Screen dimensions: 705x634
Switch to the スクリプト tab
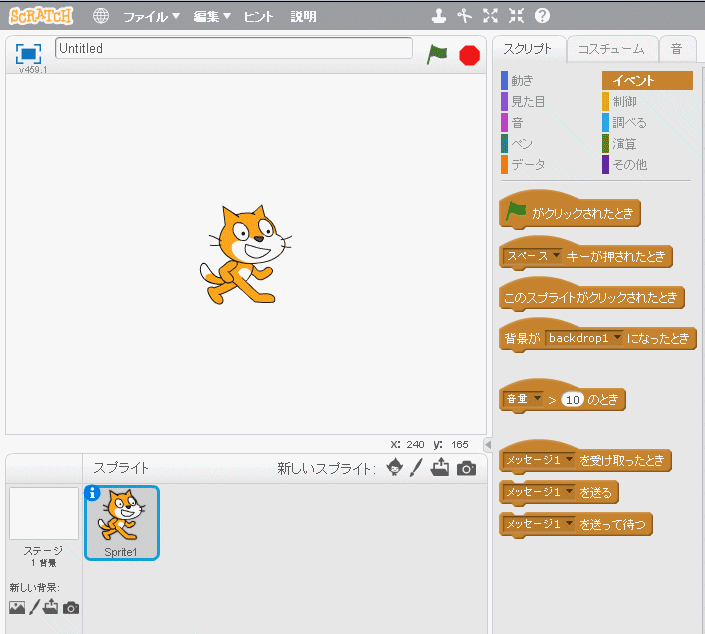(528, 49)
